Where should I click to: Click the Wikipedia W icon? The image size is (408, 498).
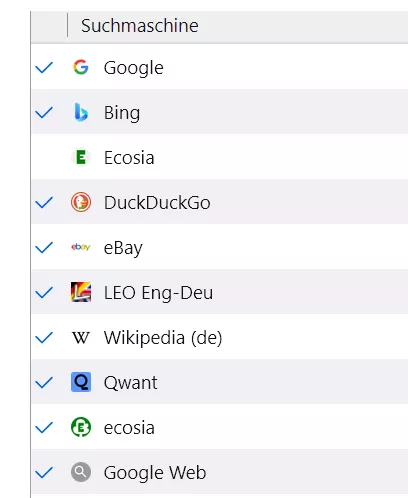(81, 337)
